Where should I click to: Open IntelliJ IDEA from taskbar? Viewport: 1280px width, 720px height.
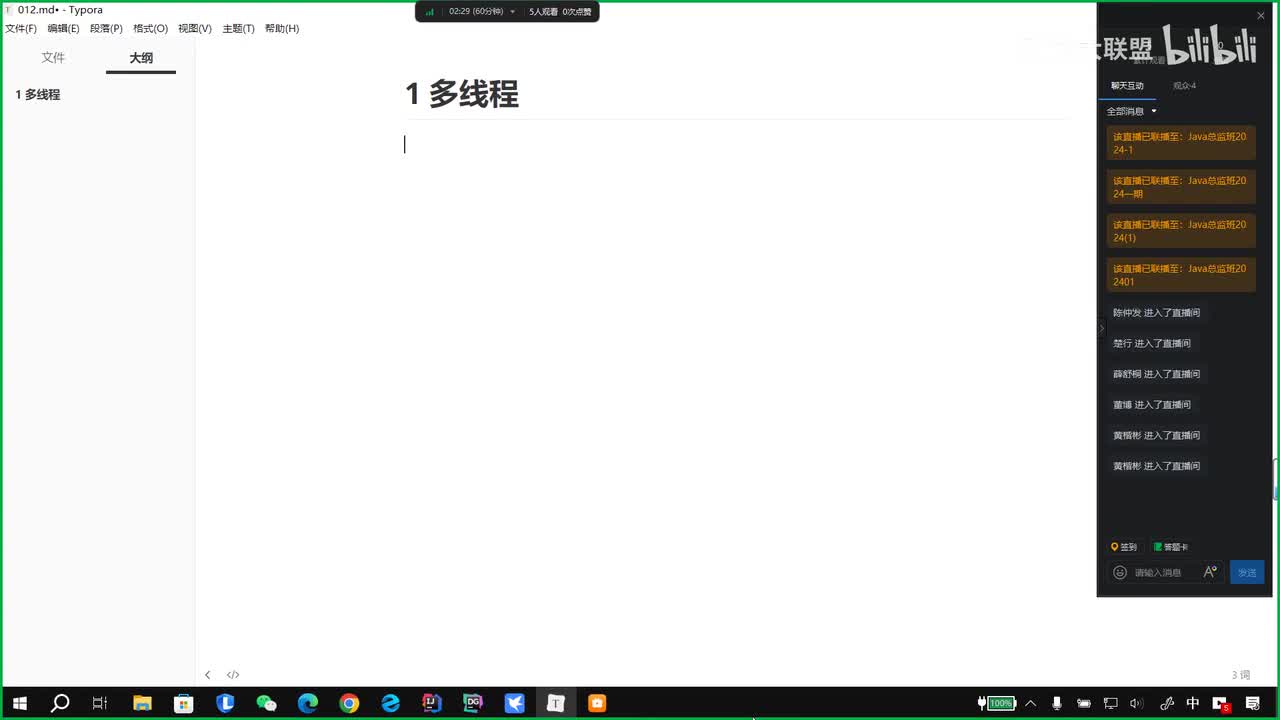coord(432,703)
